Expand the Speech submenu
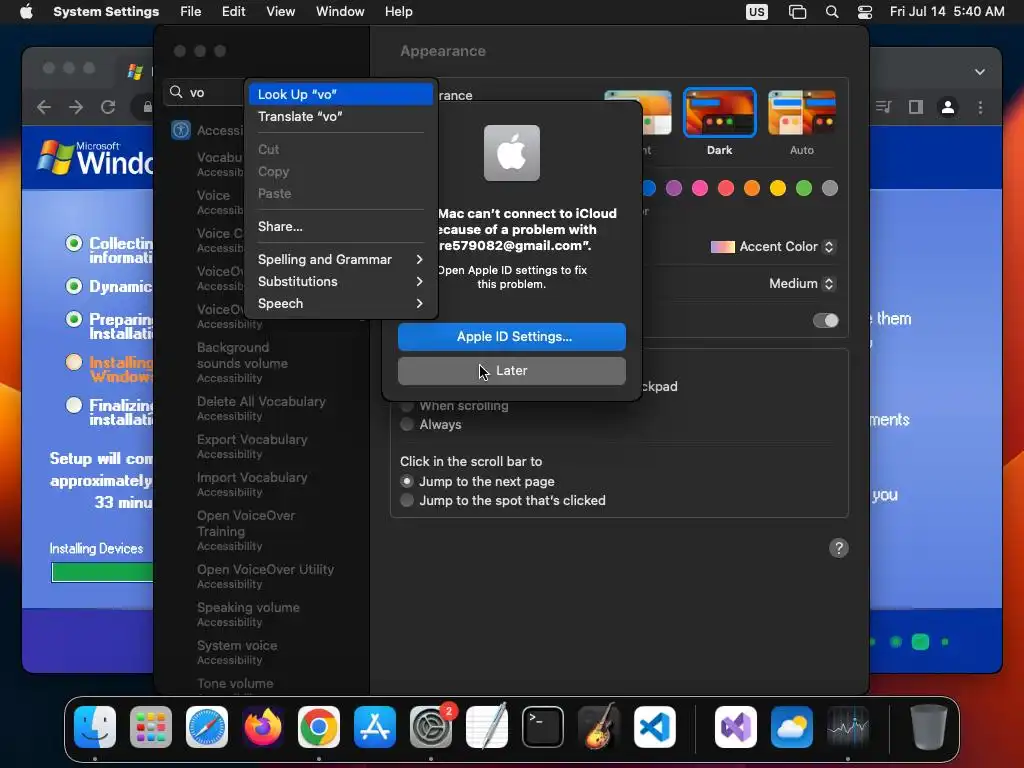 point(340,304)
